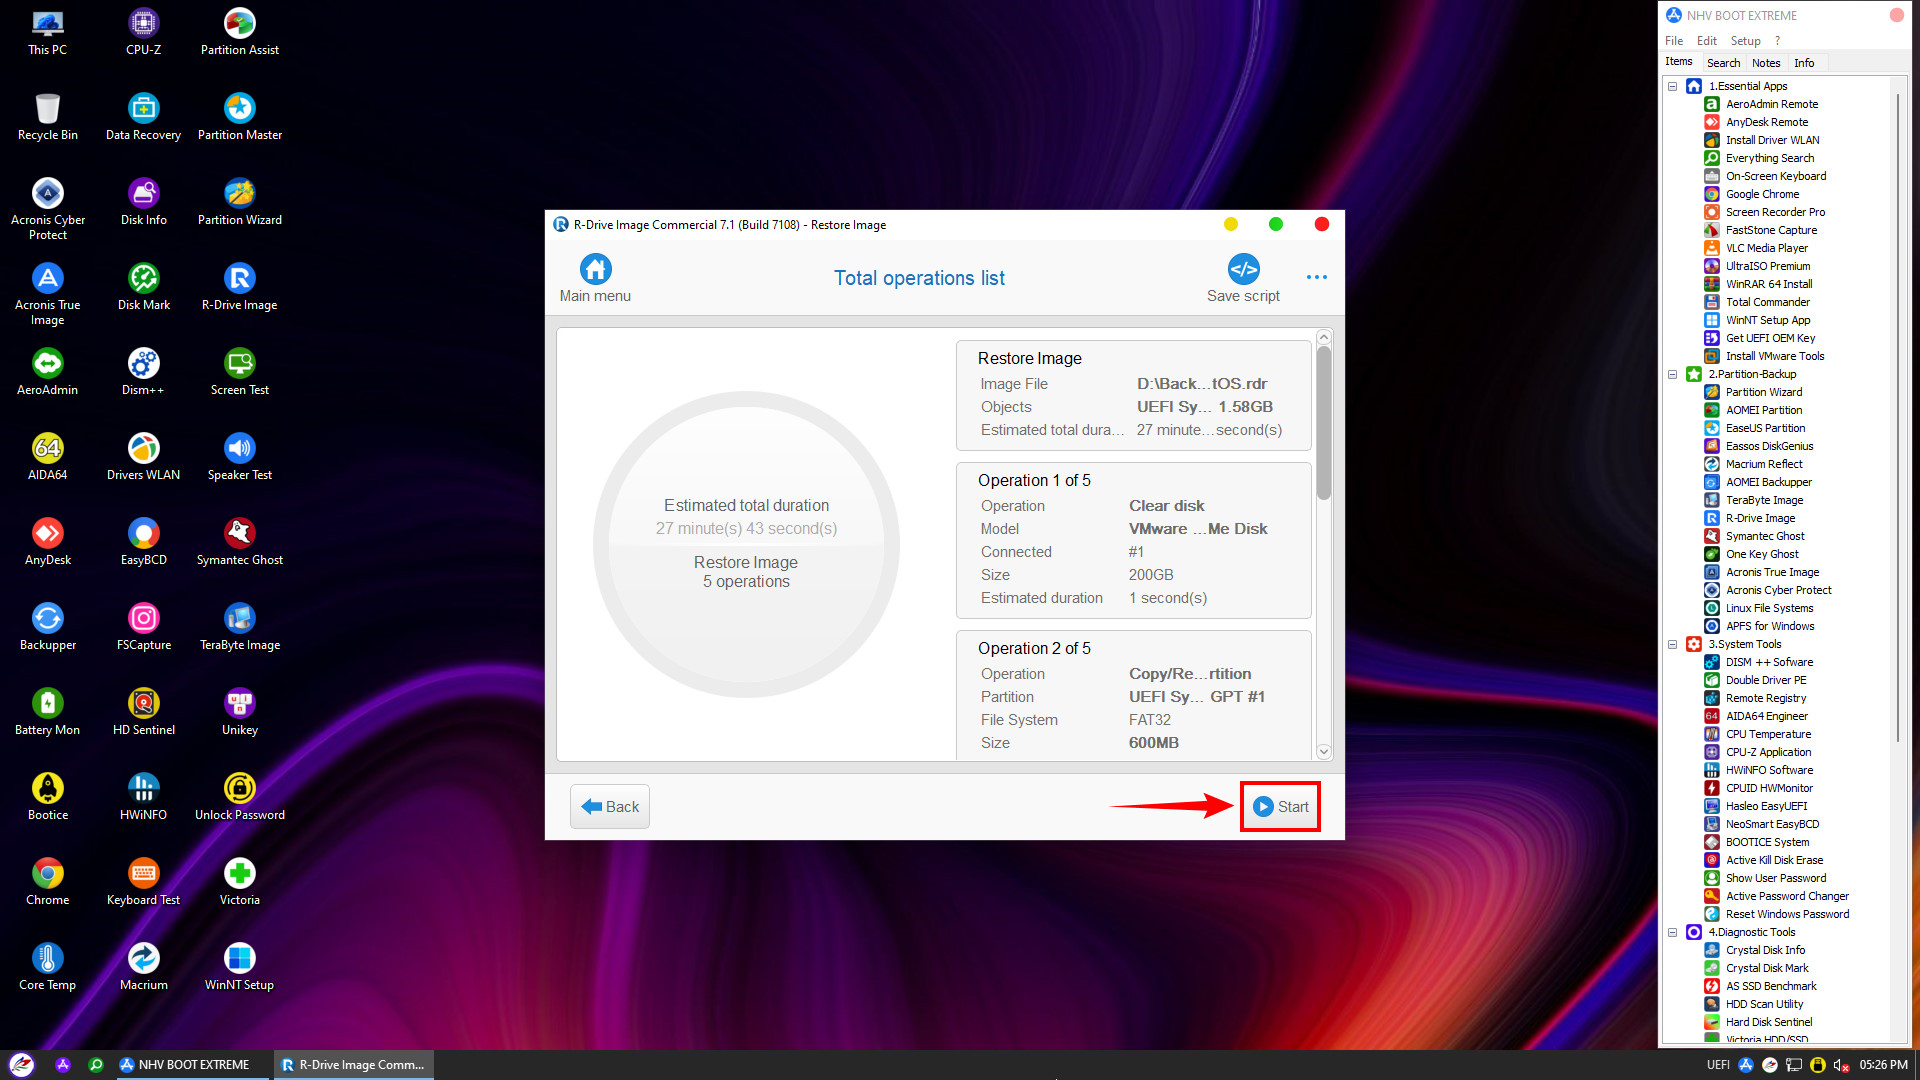This screenshot has width=1920, height=1080.
Task: Select Disk Info desktop icon
Action: pyautogui.click(x=143, y=202)
